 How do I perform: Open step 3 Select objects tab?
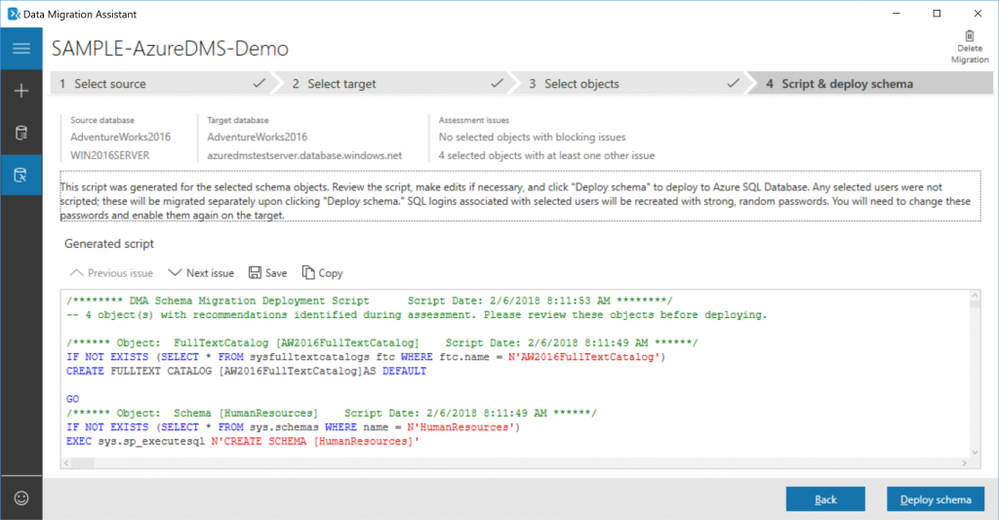click(633, 83)
